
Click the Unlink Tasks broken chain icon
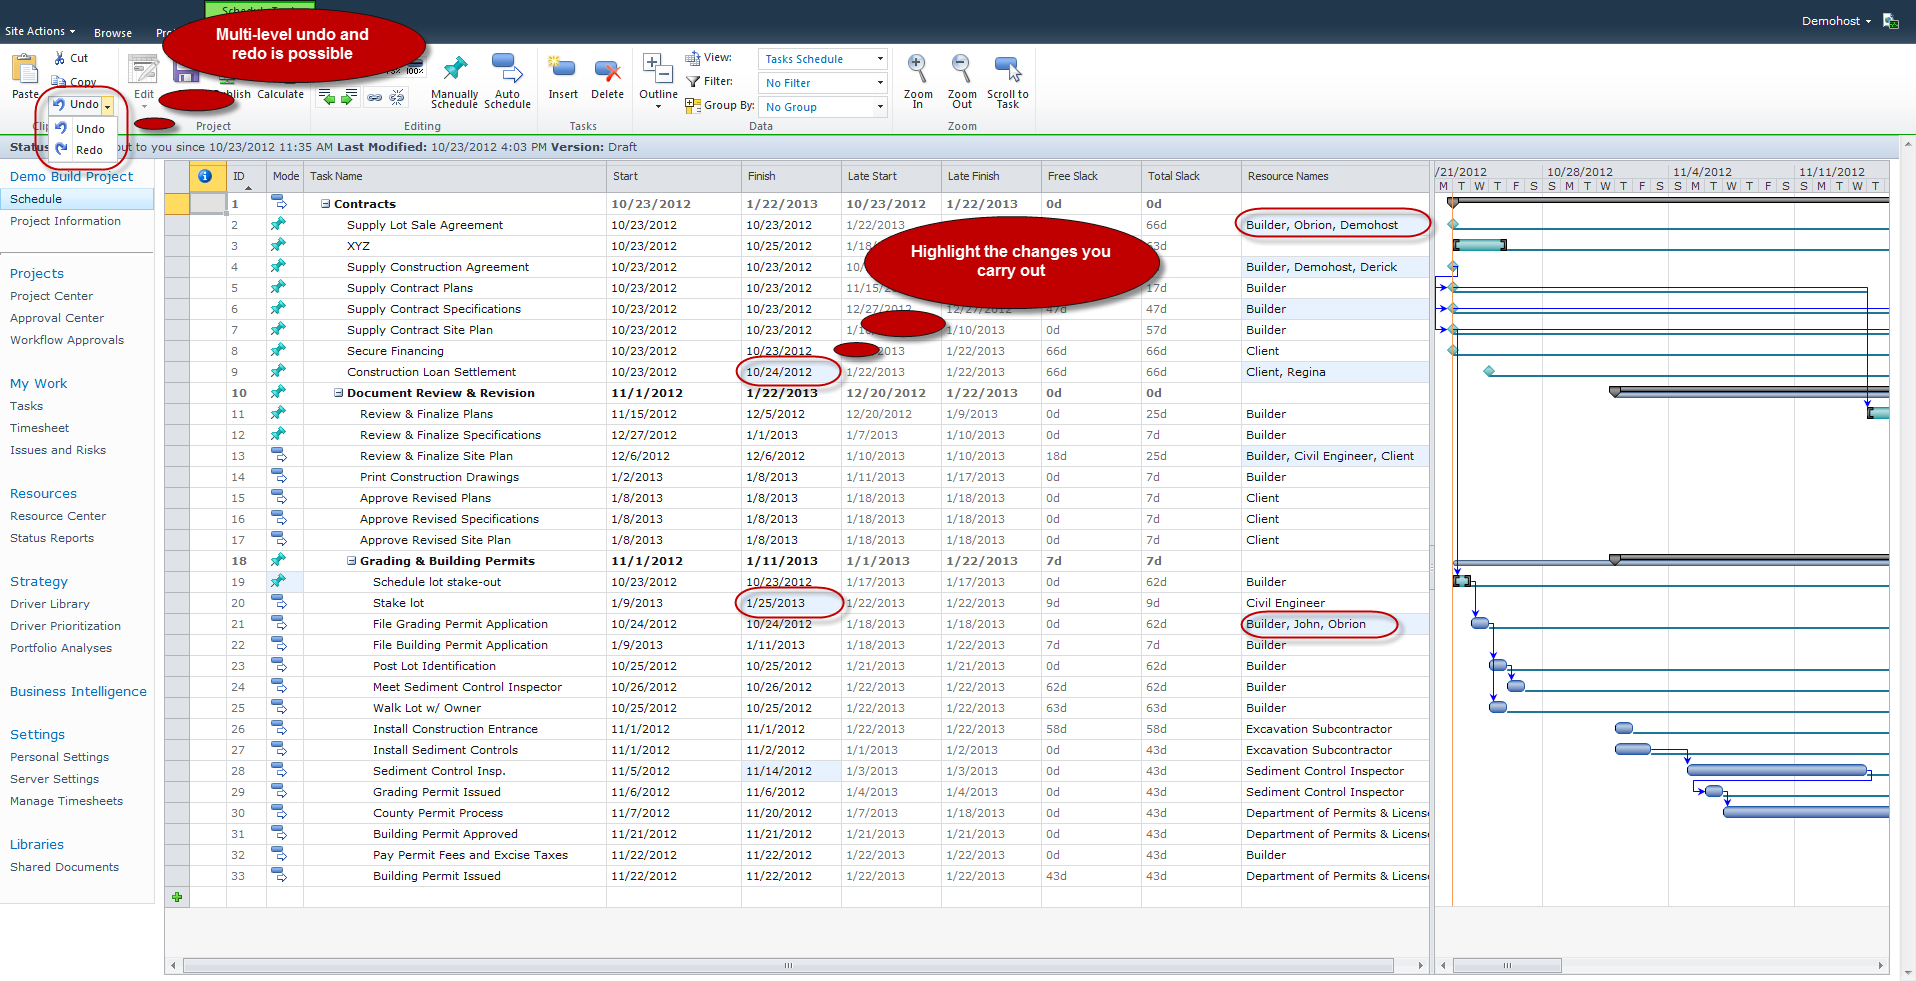397,97
